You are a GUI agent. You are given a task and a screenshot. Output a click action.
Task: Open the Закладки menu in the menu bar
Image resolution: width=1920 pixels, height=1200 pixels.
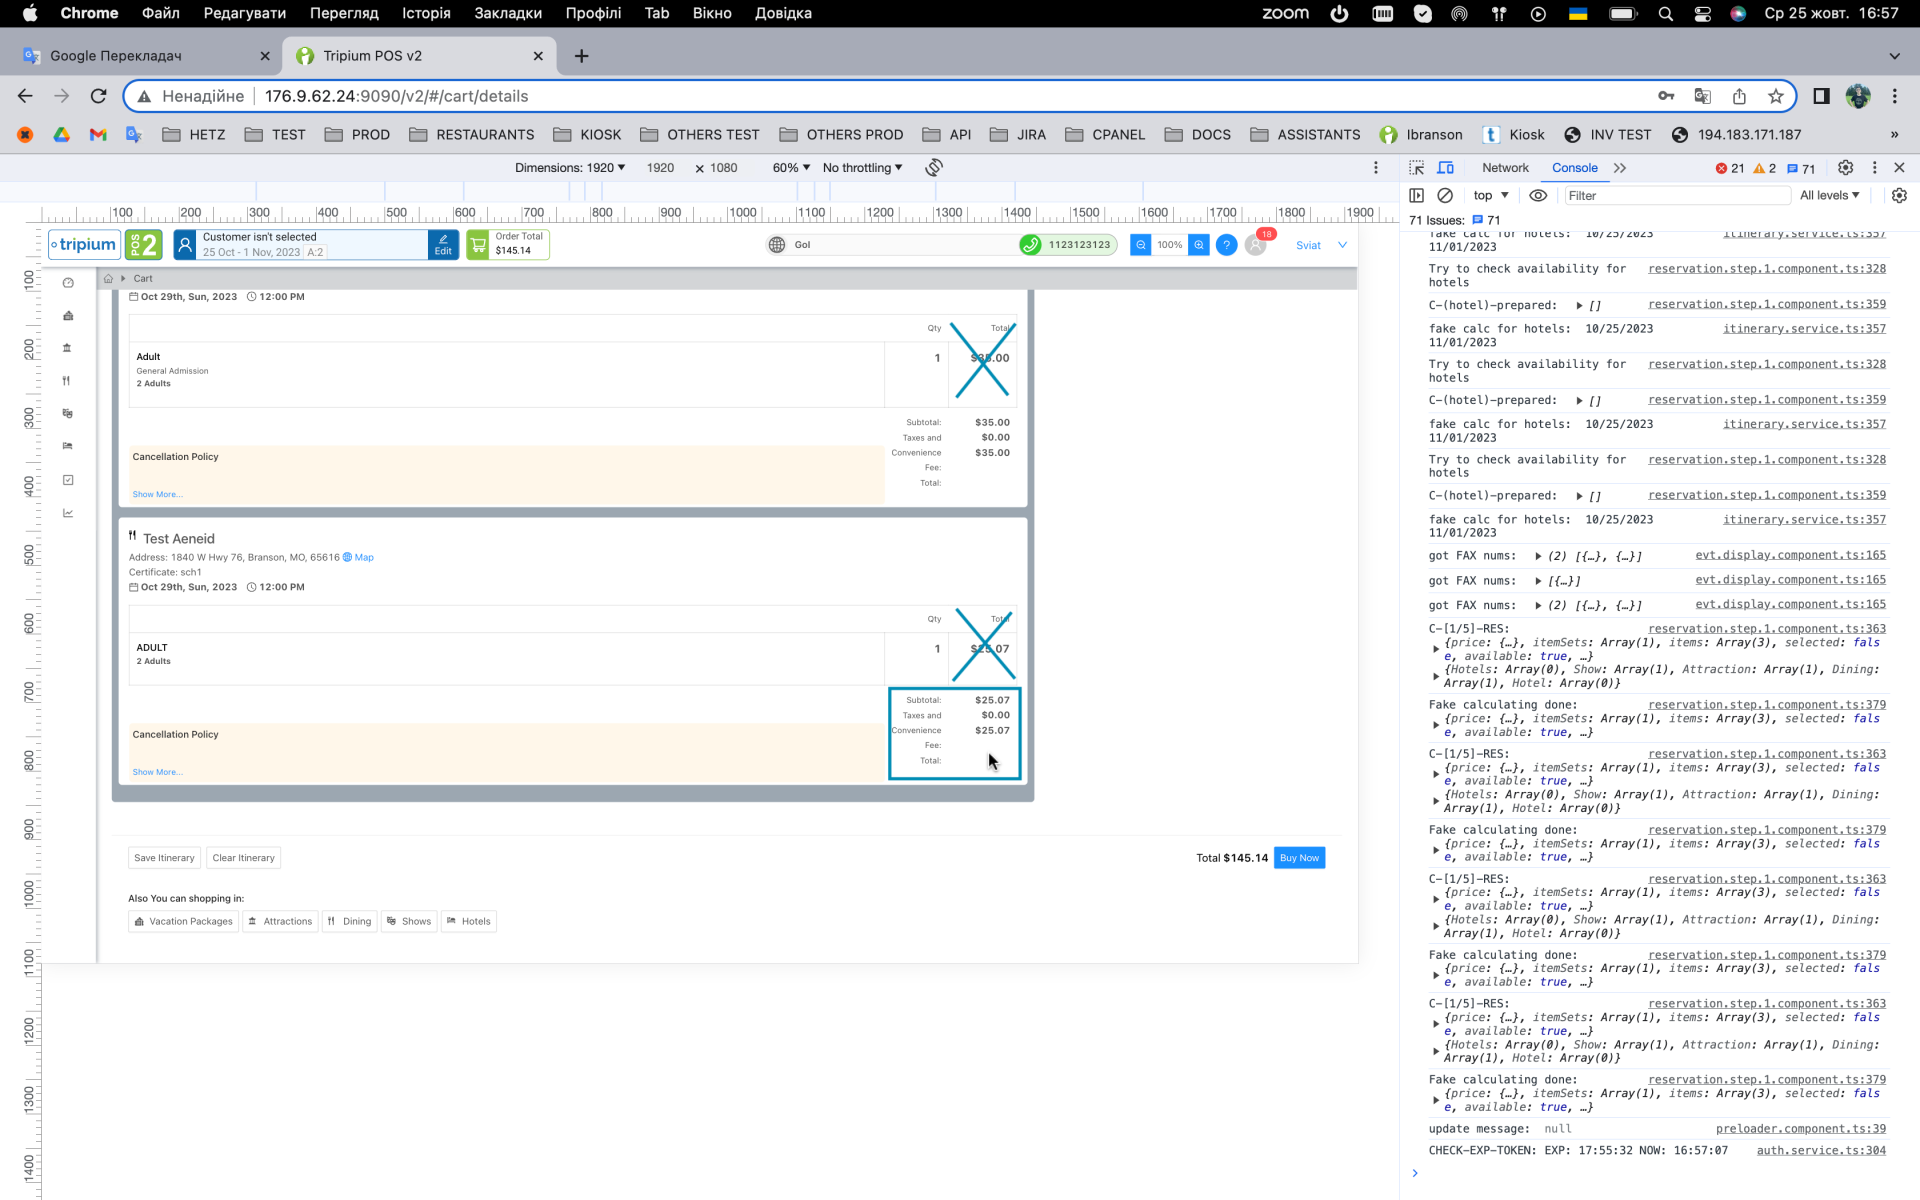click(508, 13)
